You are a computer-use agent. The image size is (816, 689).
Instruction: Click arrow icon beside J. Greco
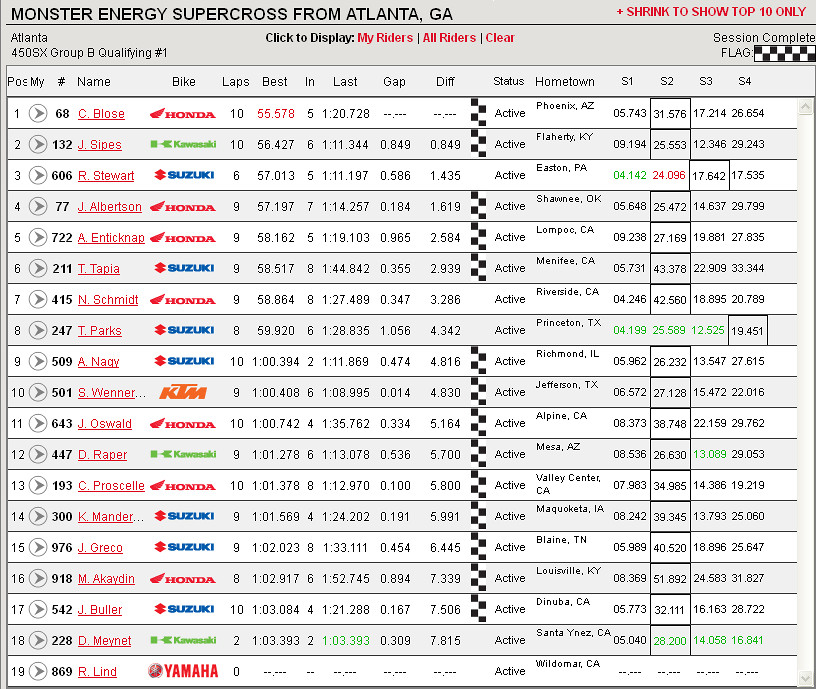37,547
